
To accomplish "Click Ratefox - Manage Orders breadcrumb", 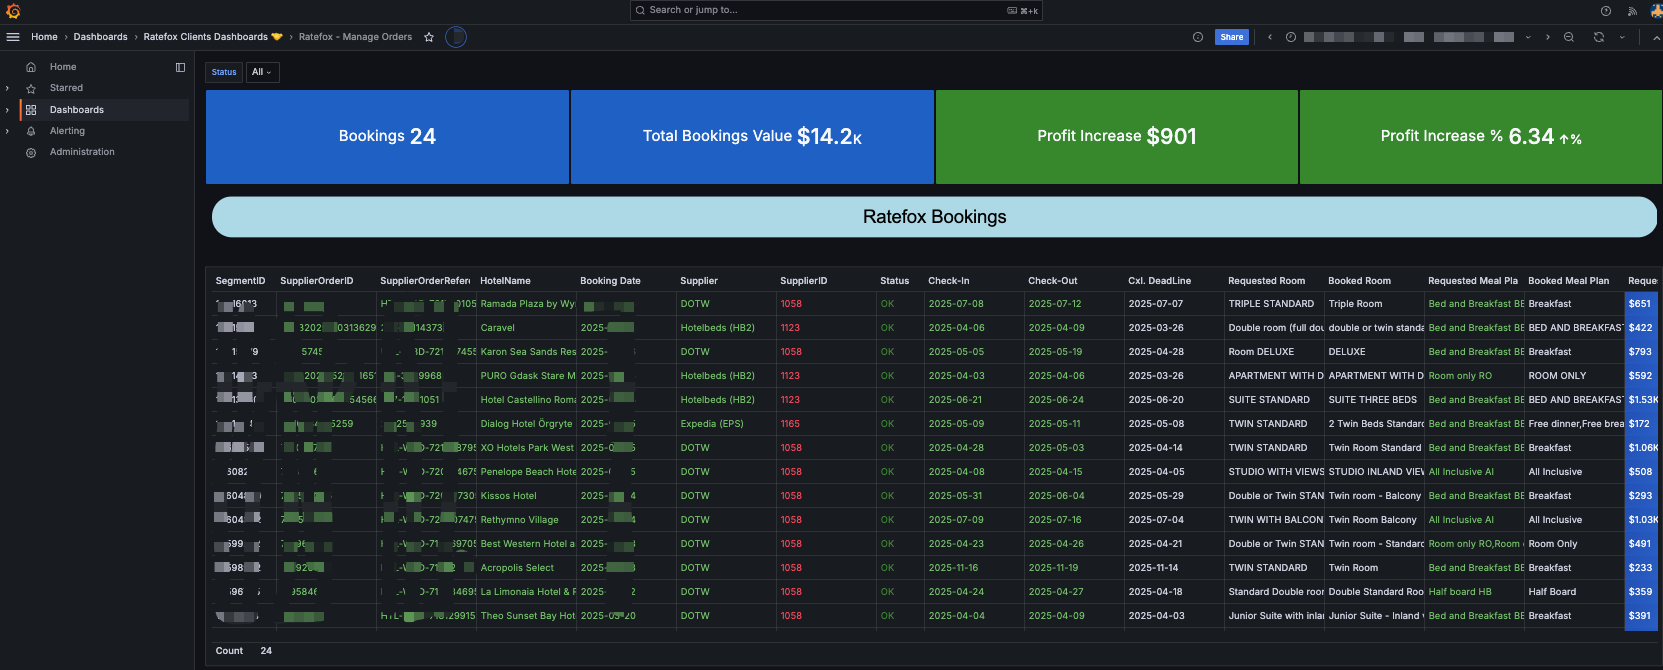I will pyautogui.click(x=355, y=37).
